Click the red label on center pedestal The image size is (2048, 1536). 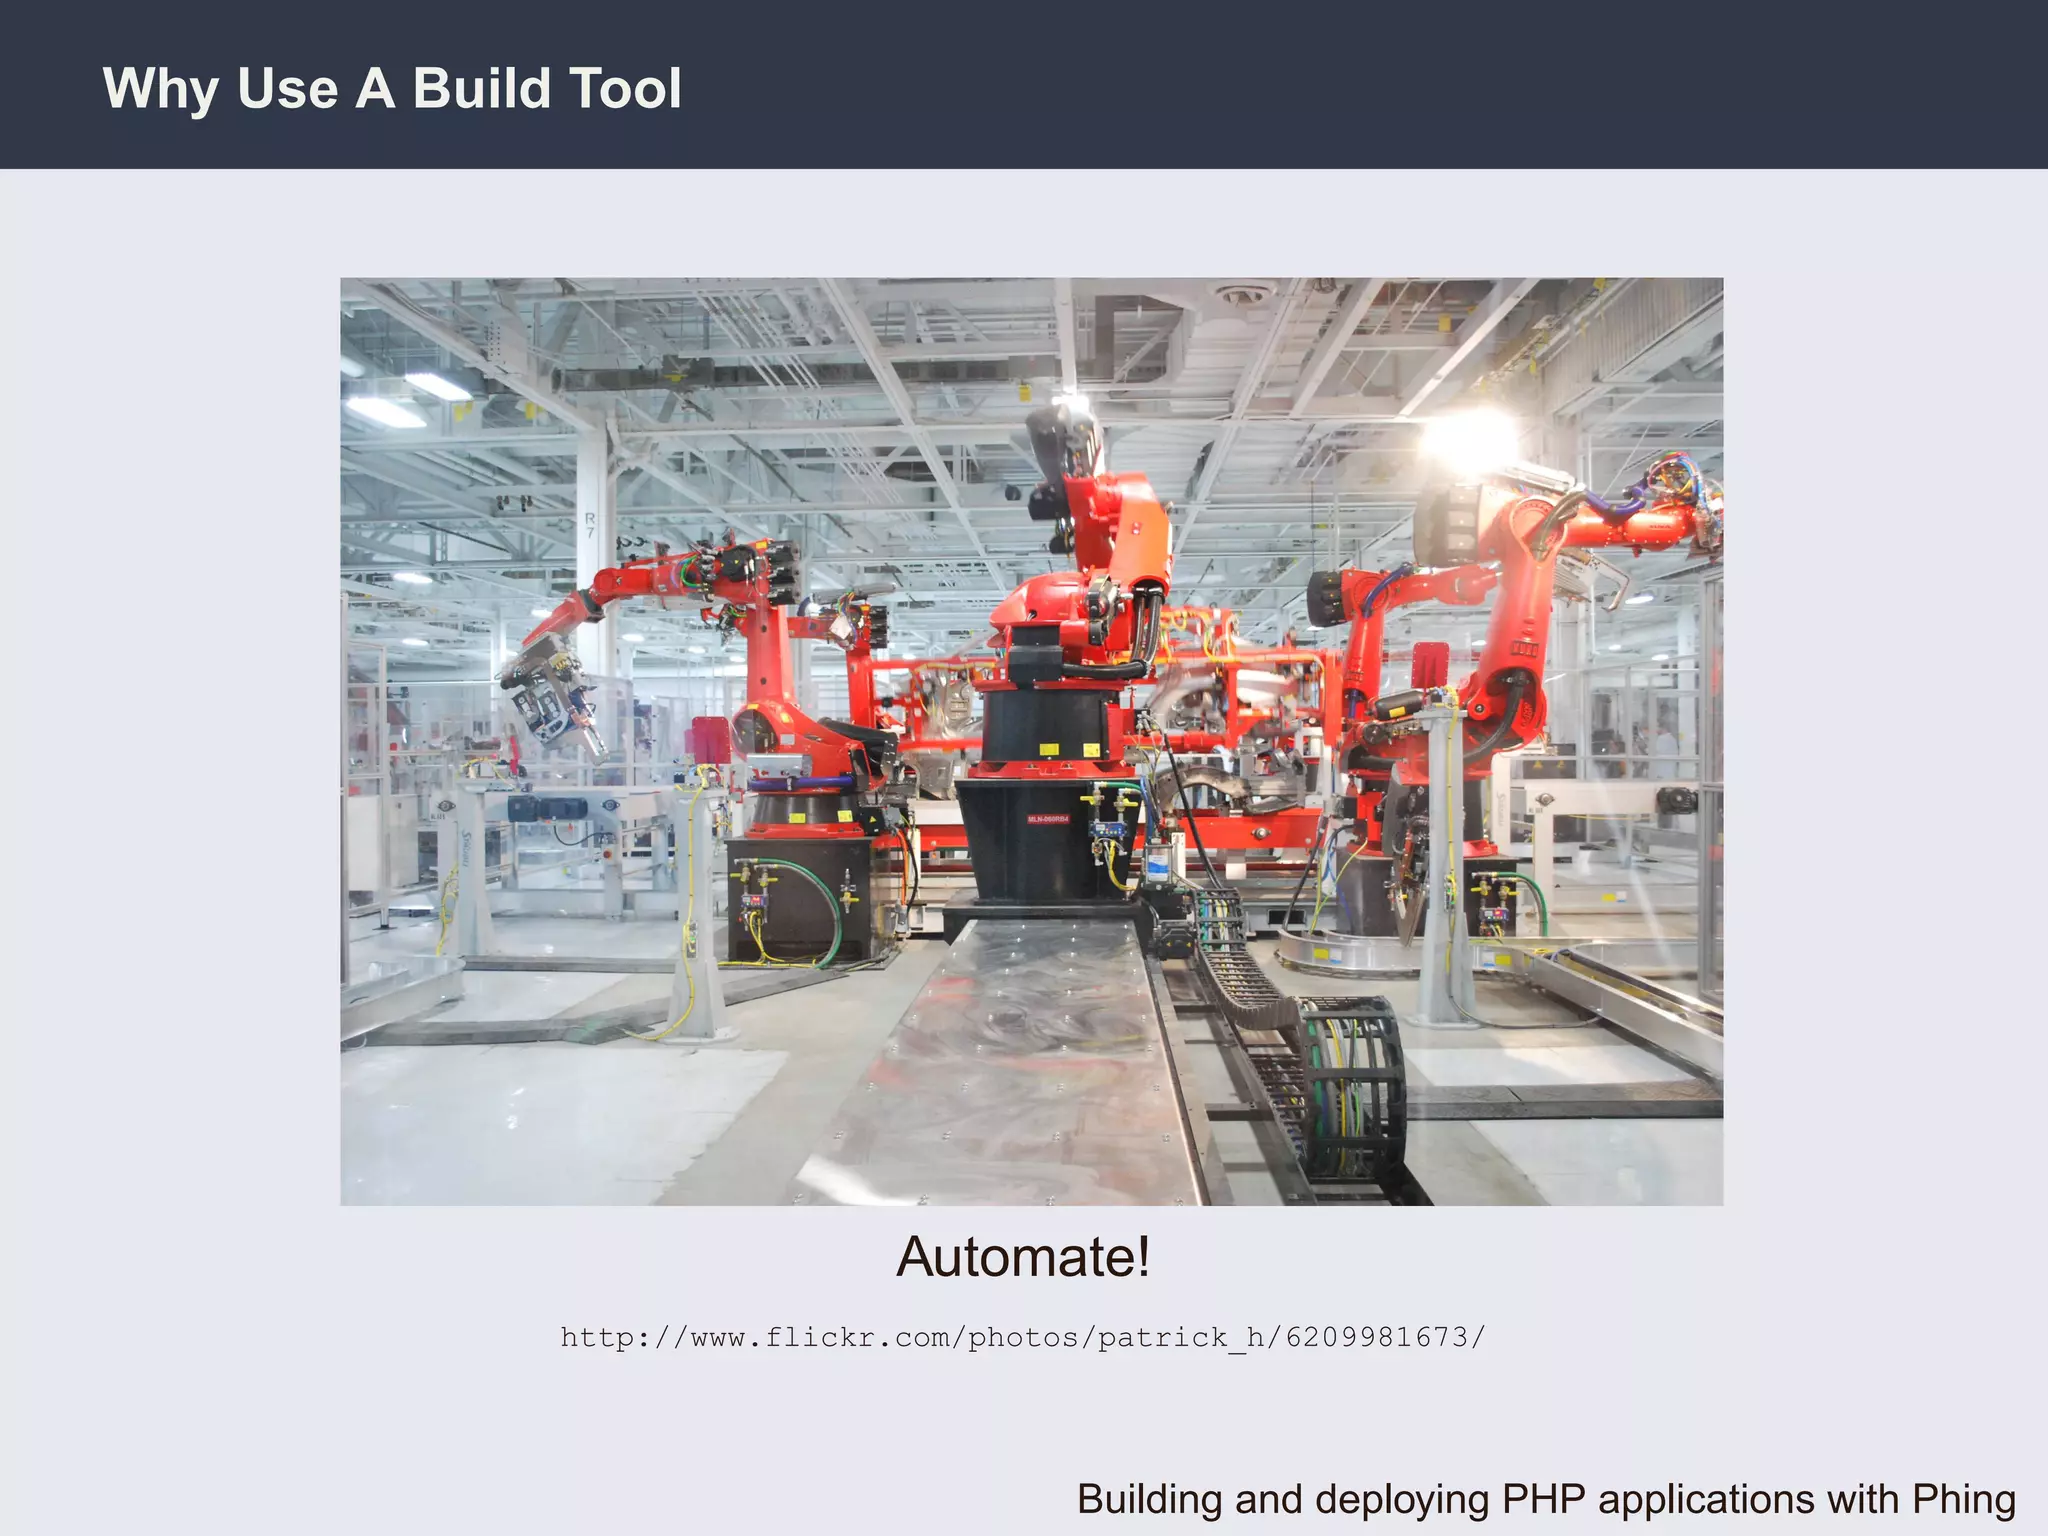coord(1048,819)
